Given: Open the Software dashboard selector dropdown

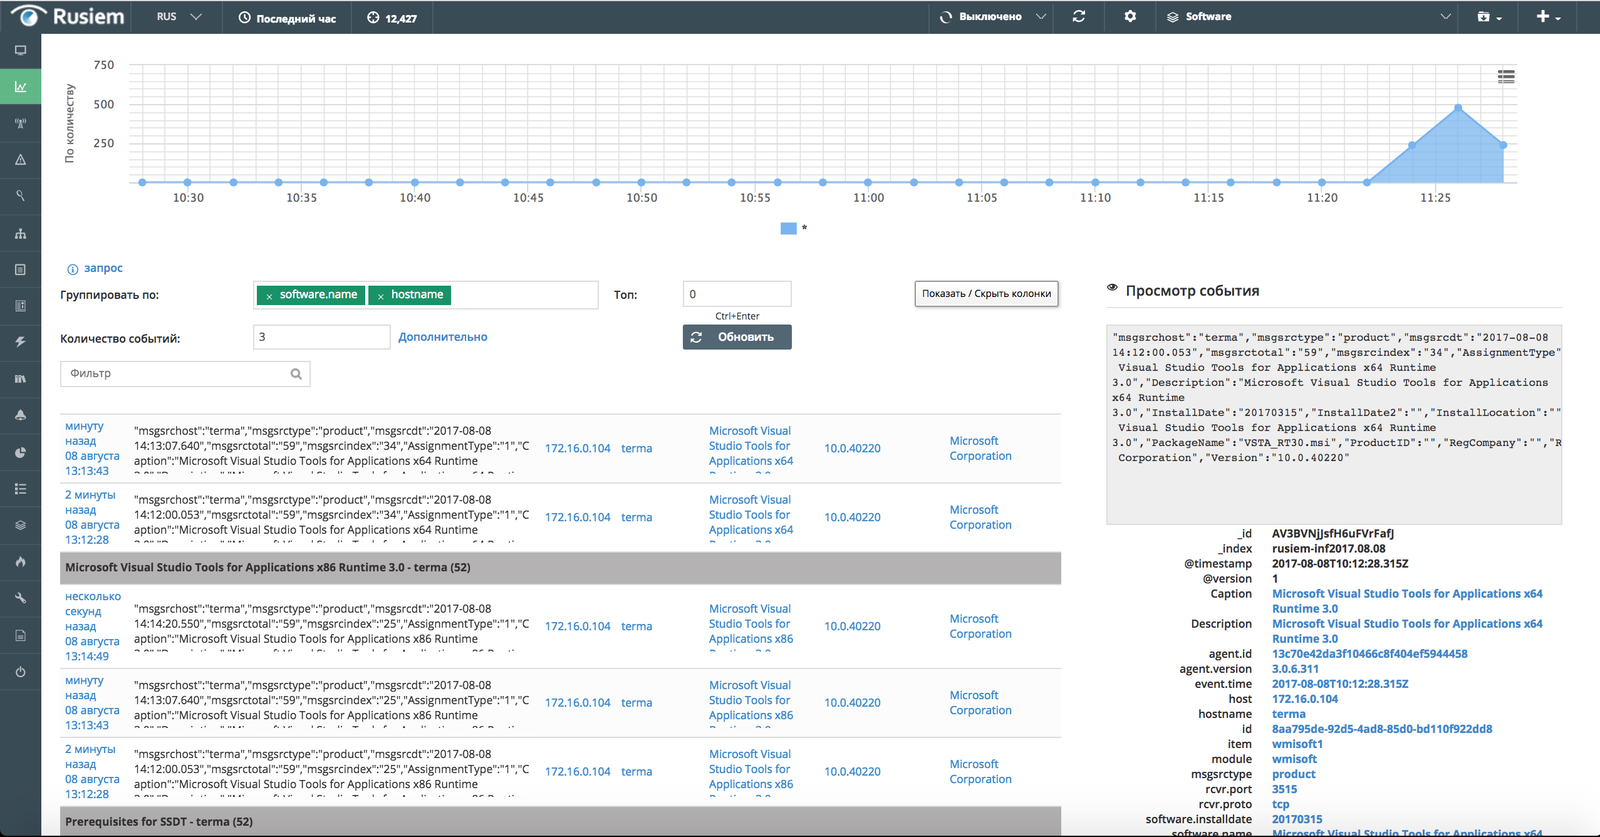Looking at the screenshot, I should tap(1308, 17).
